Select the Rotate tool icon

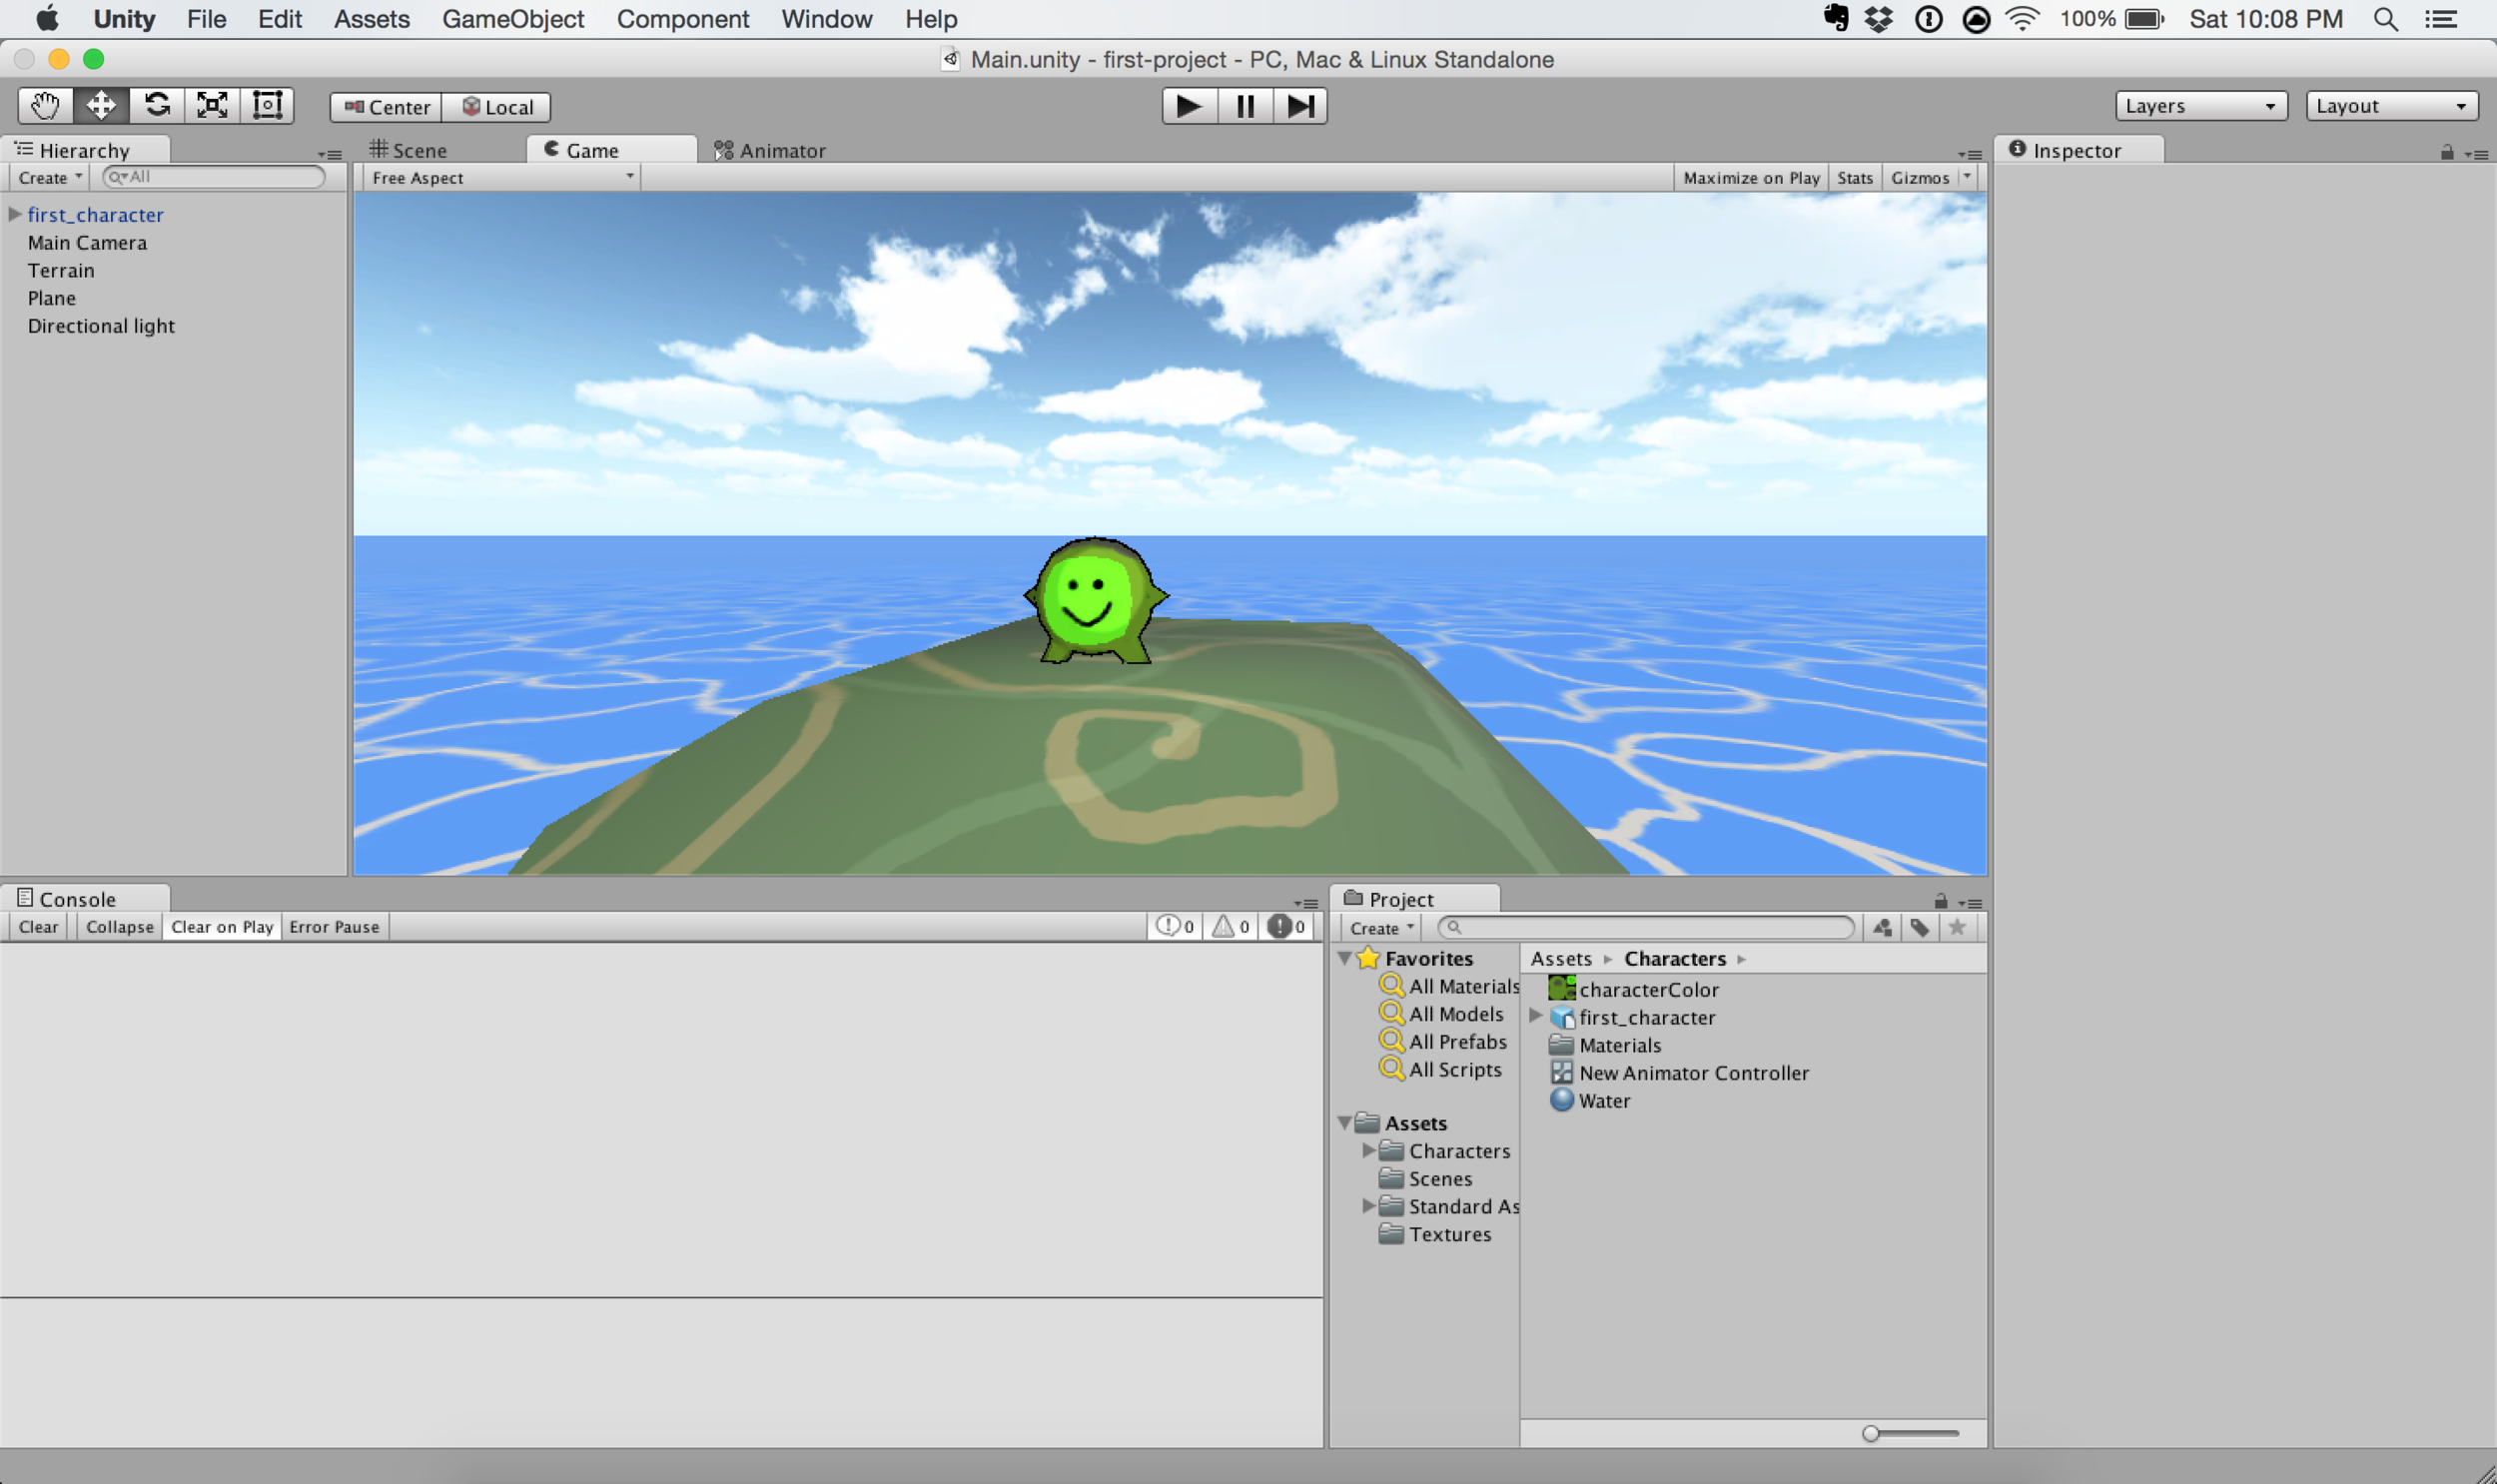click(157, 105)
